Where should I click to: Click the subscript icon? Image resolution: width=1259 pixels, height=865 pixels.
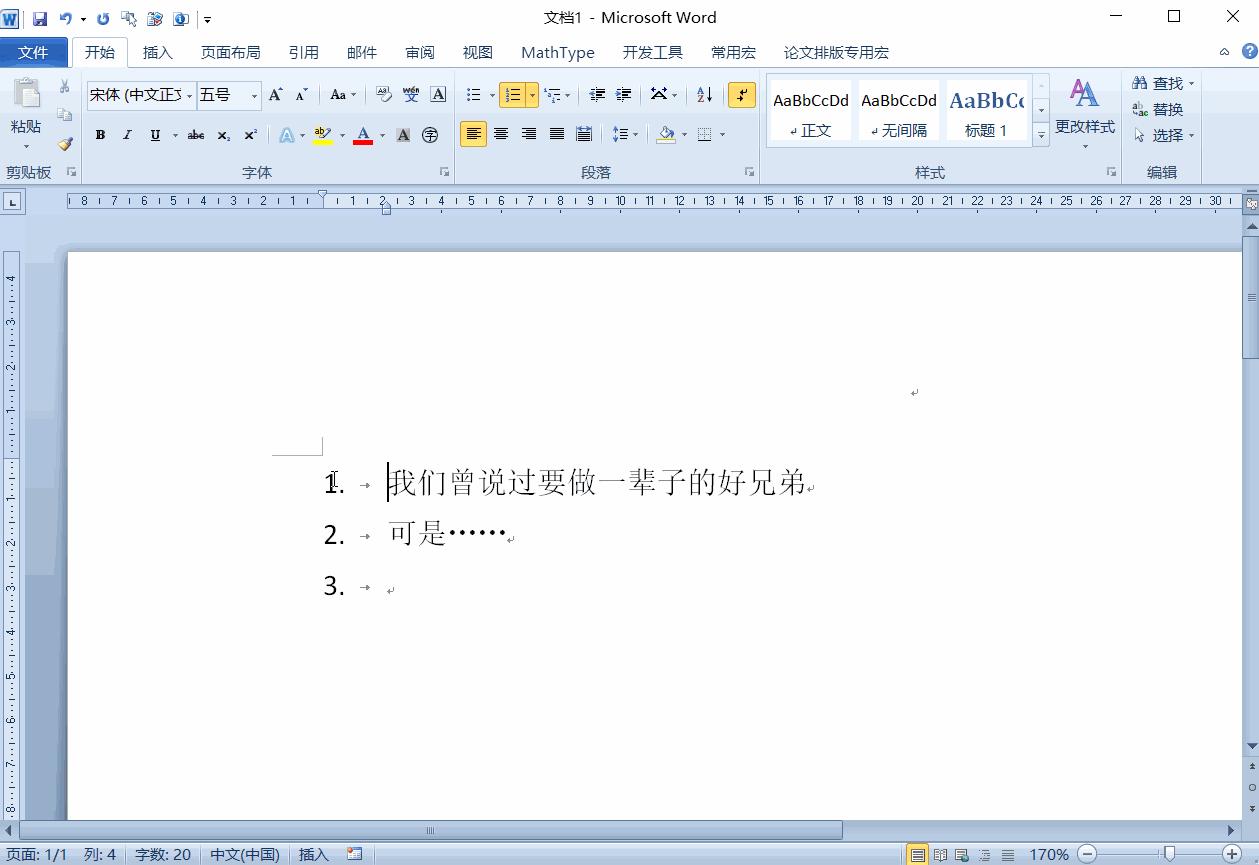[x=223, y=133]
